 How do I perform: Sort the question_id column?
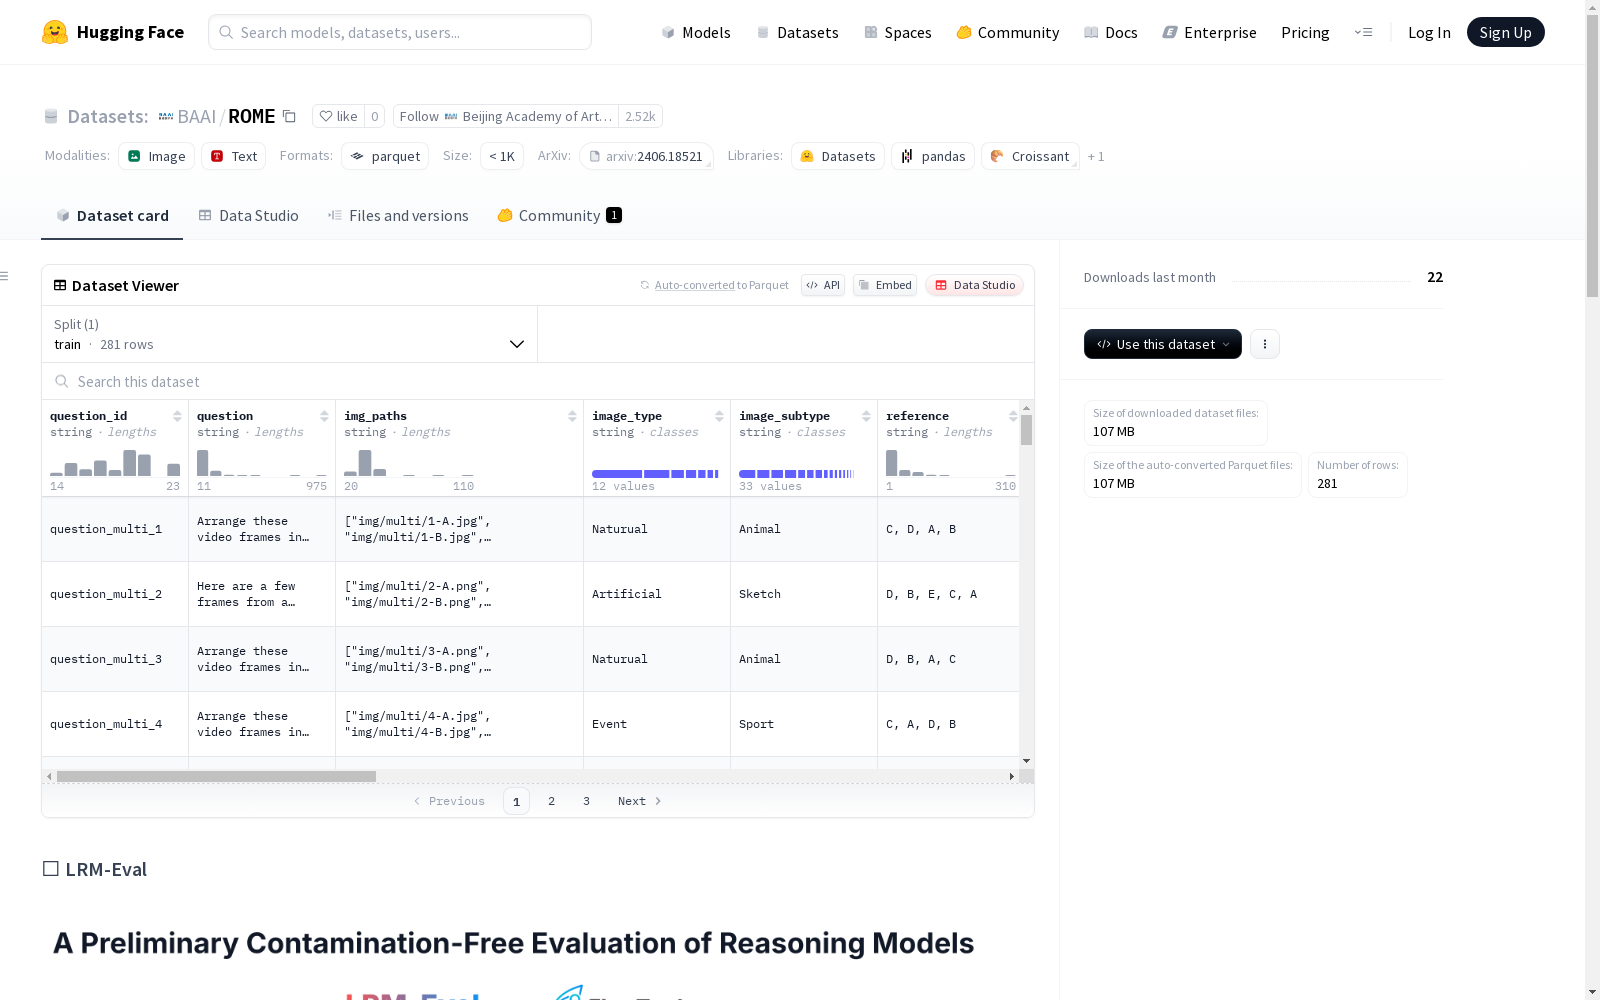(177, 416)
